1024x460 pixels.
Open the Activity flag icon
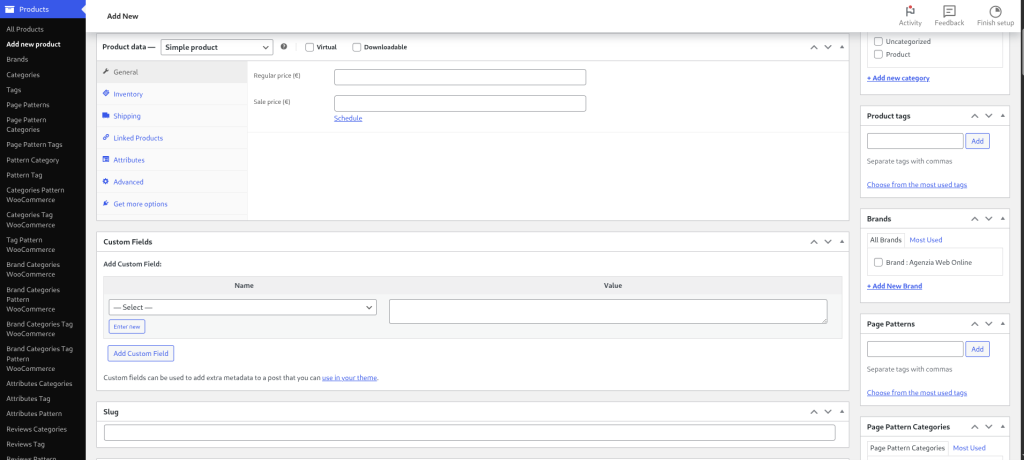coord(910,12)
